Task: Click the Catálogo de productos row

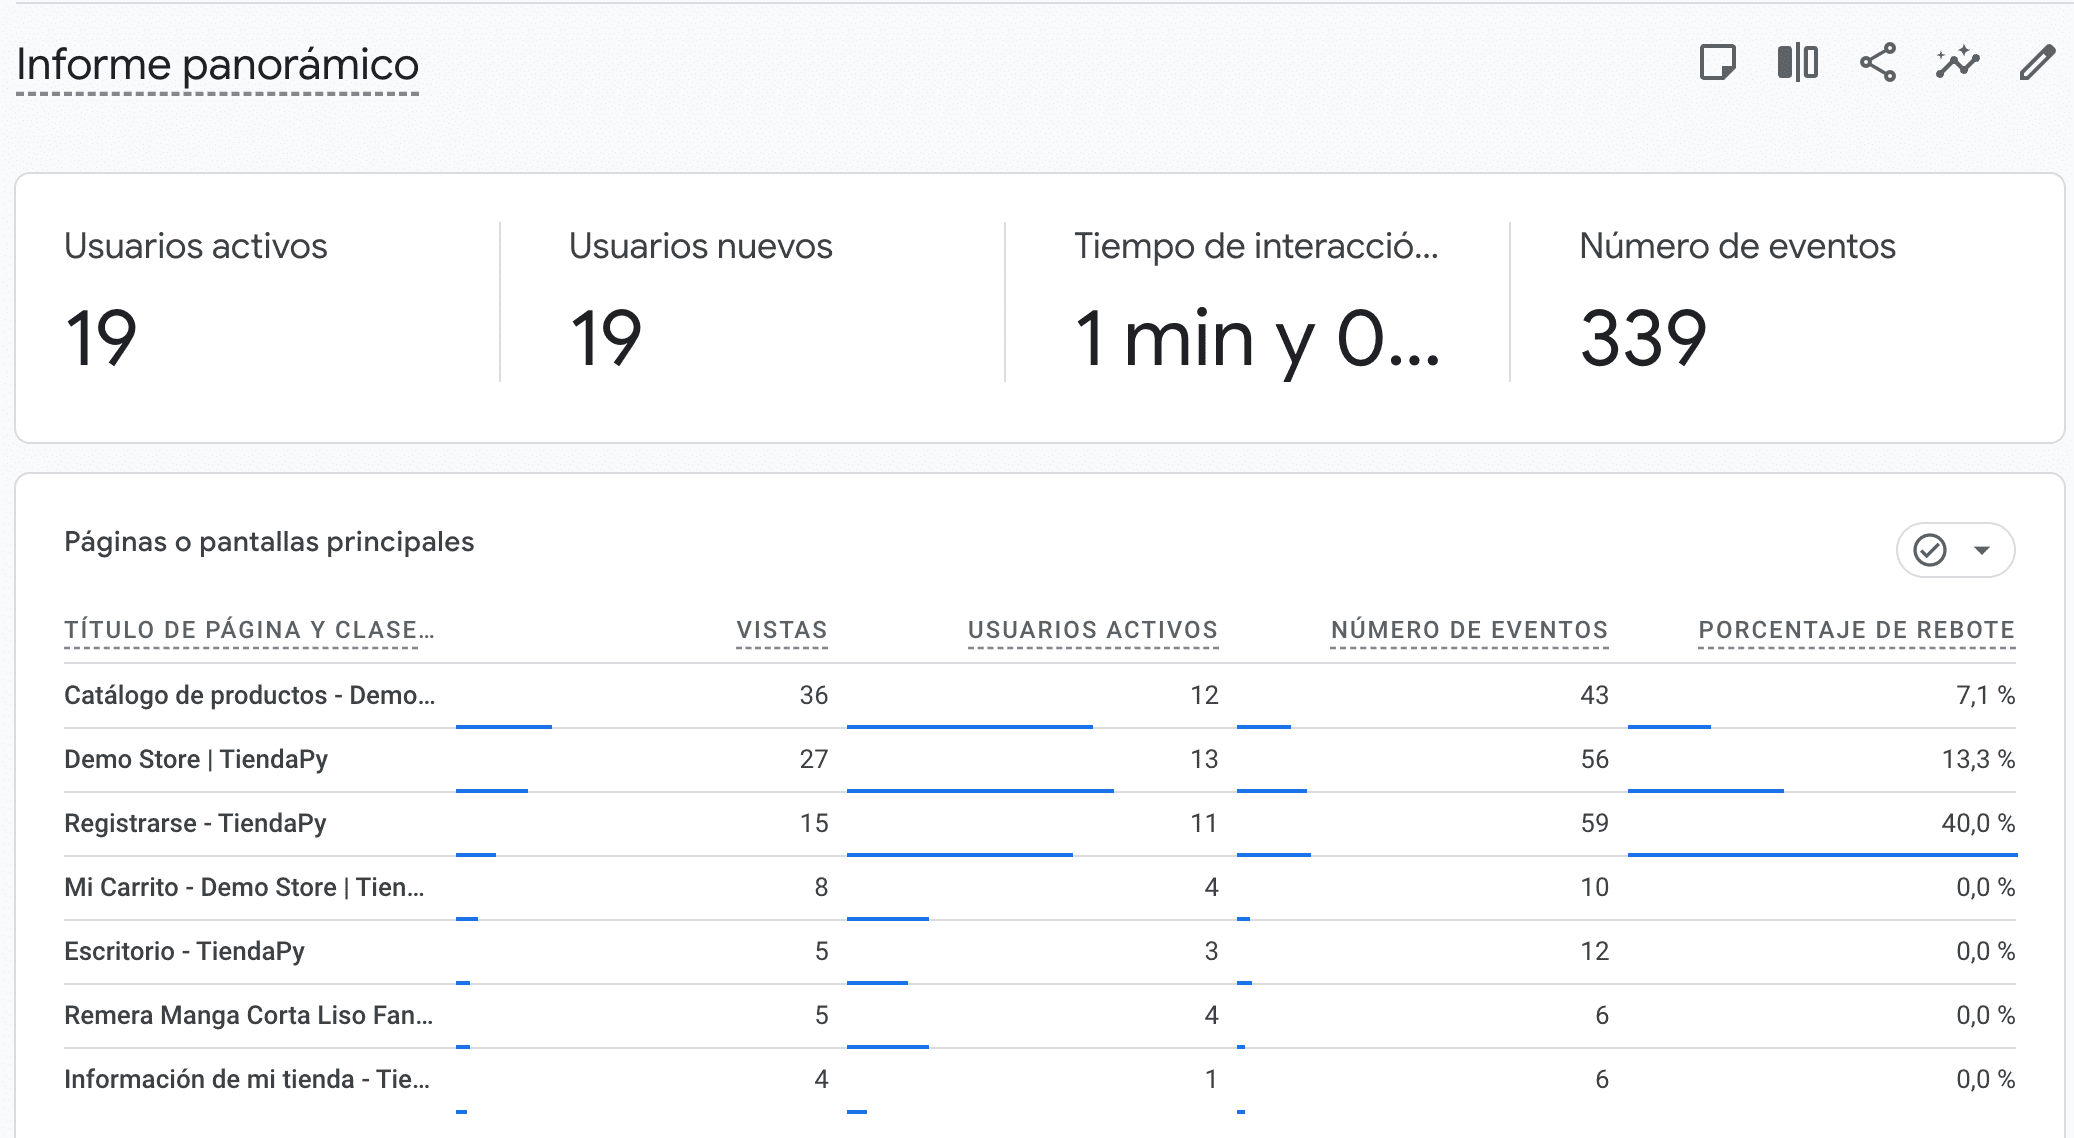Action: [249, 695]
